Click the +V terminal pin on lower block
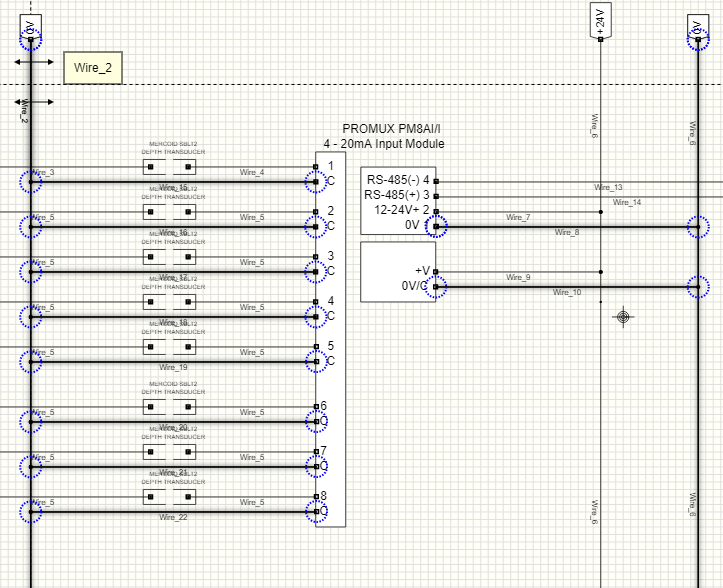The image size is (723, 588). [x=437, y=271]
